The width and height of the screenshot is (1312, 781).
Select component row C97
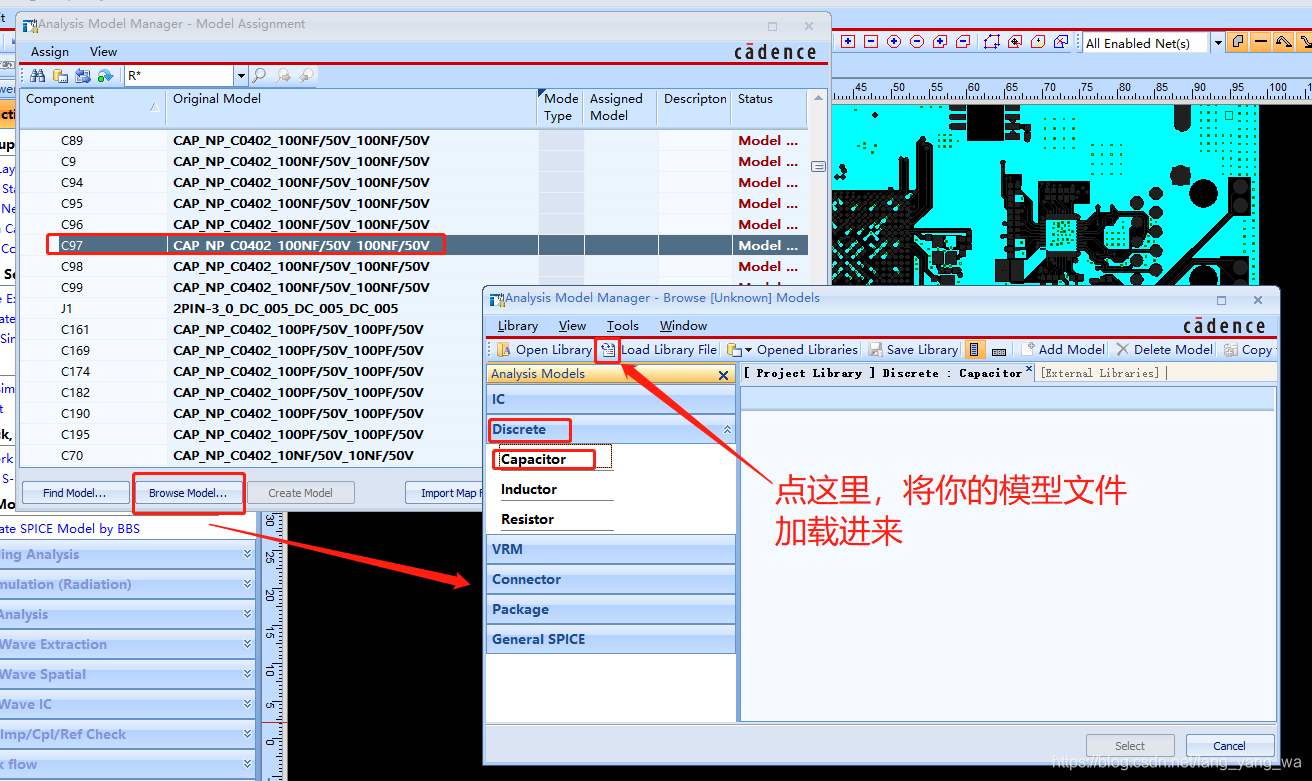[414, 245]
